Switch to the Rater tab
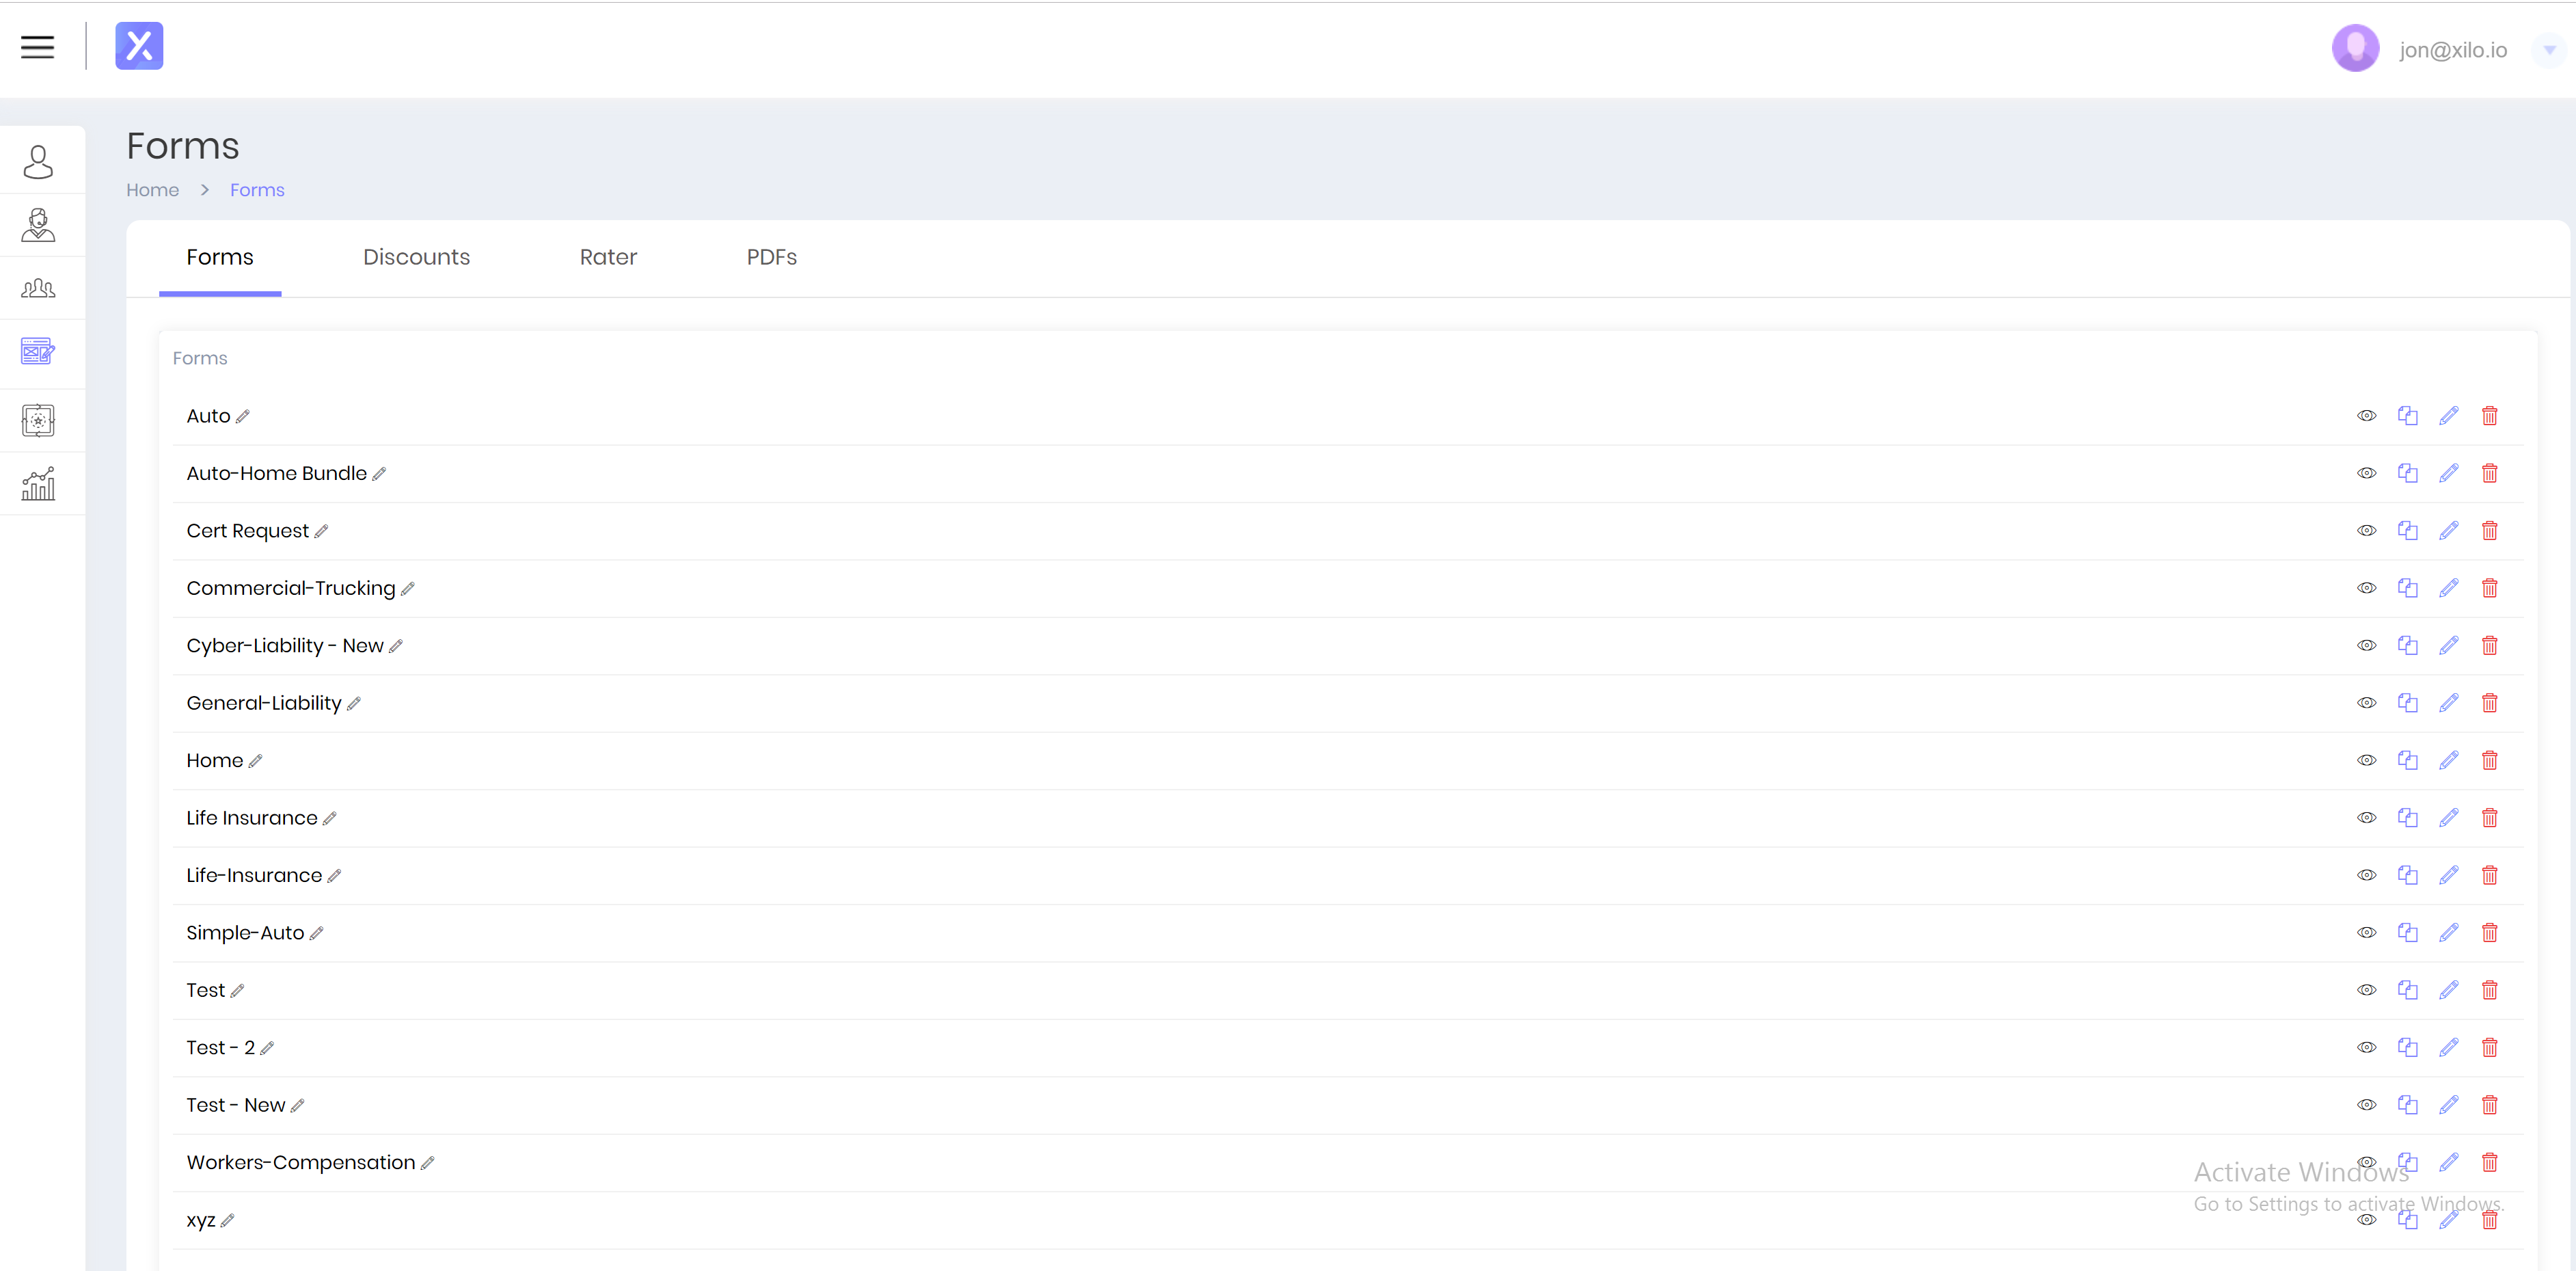Screen dimensions: 2576x1271 click(x=608, y=257)
